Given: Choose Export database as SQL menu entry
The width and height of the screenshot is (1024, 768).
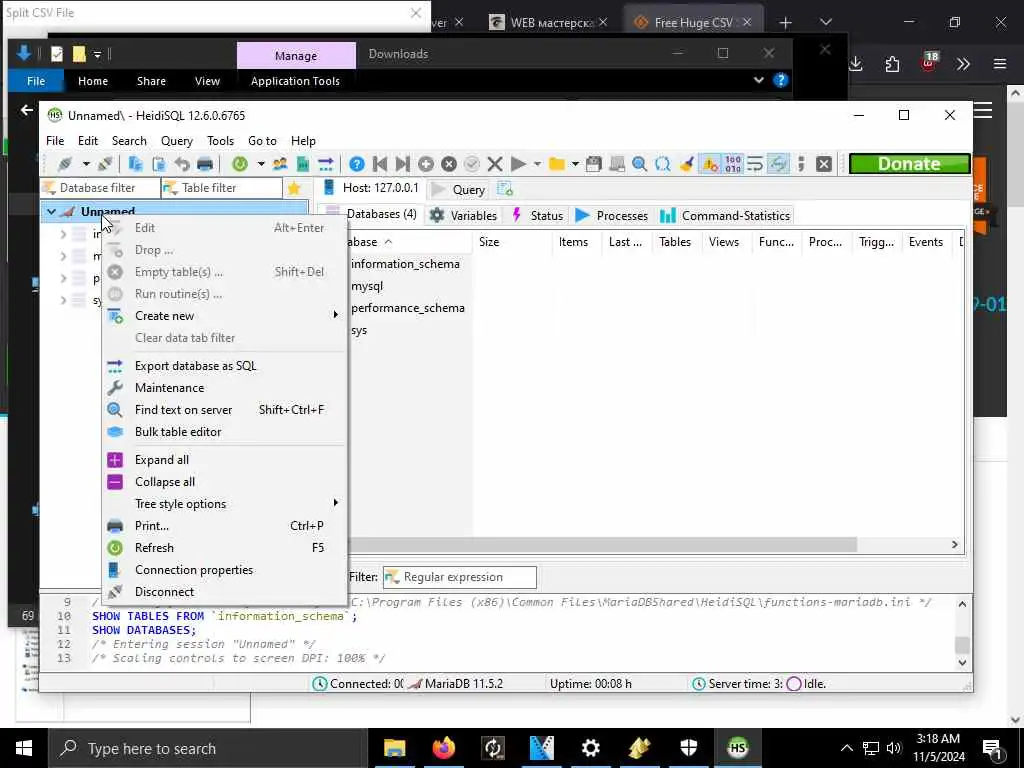Looking at the screenshot, I should pos(226,366).
